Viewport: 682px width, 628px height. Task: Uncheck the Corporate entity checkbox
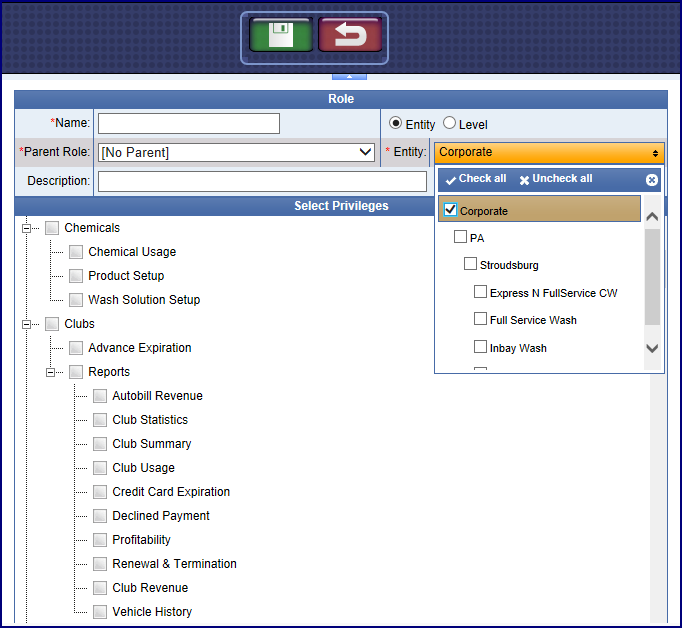coord(451,210)
